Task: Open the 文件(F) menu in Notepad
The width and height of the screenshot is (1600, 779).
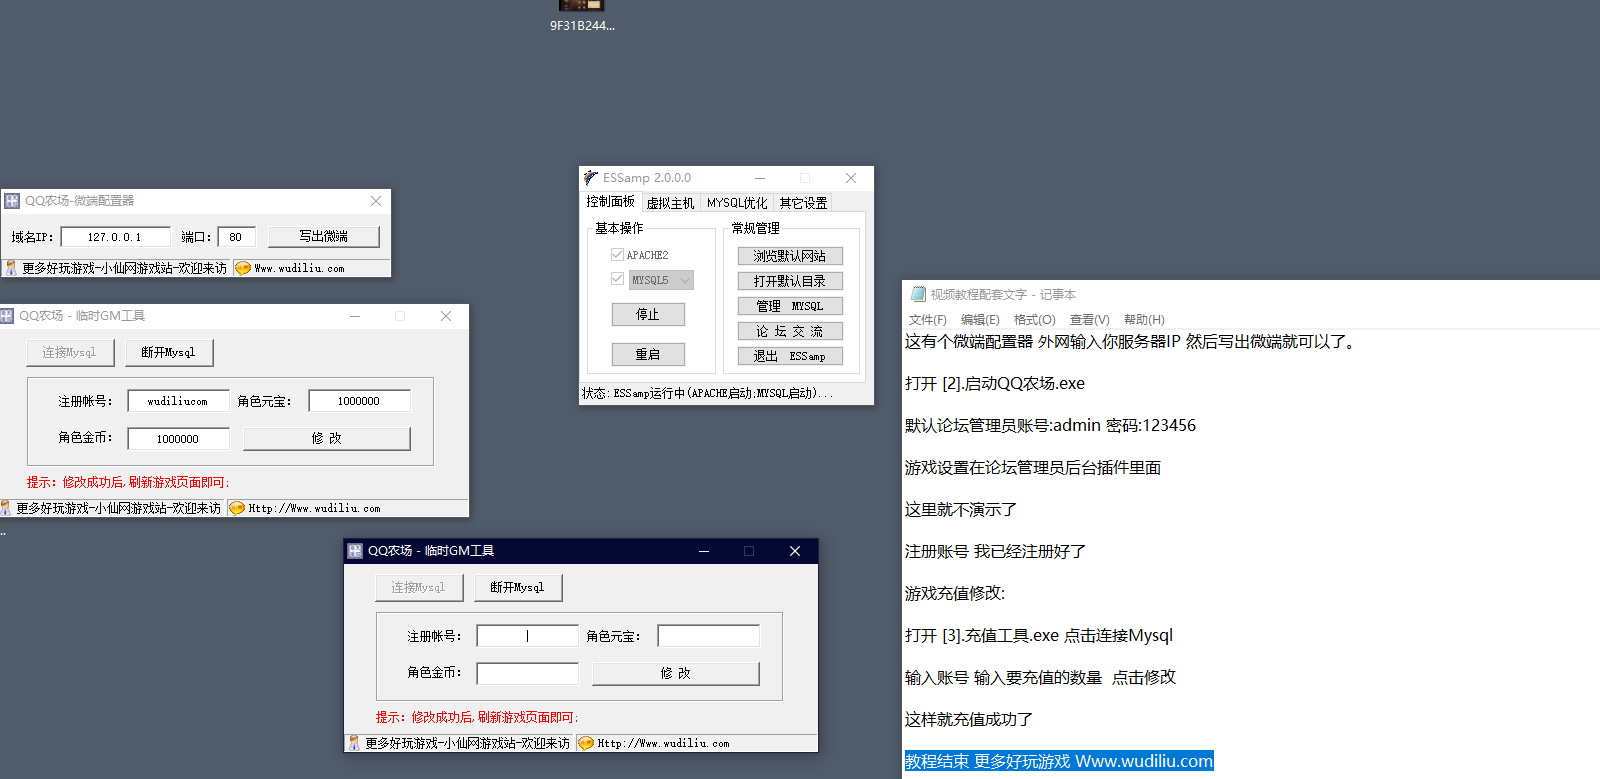Action: [x=927, y=320]
